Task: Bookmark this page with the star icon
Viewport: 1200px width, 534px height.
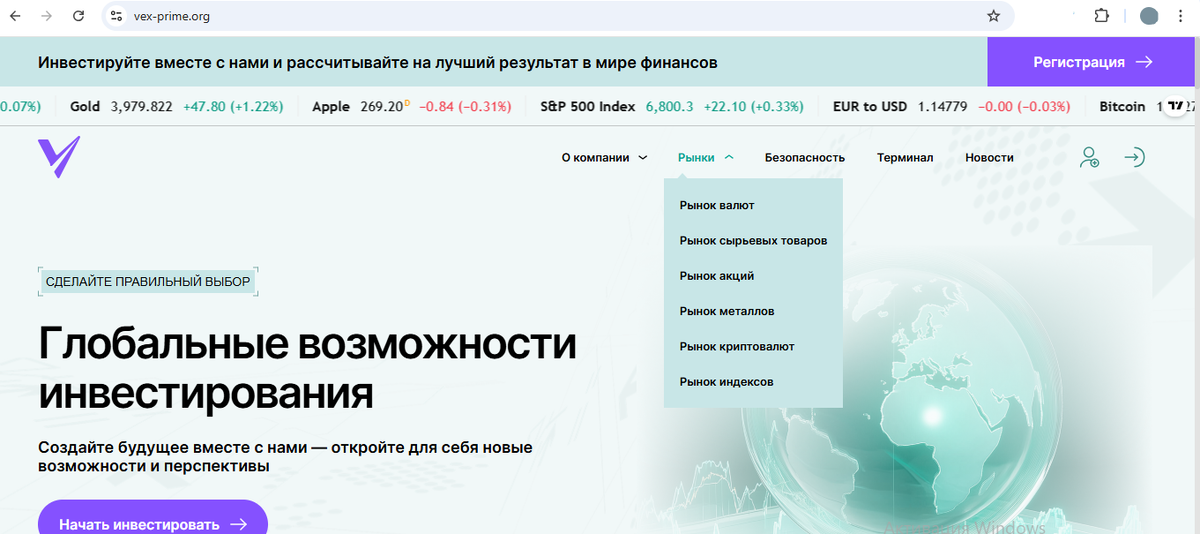Action: coord(993,16)
